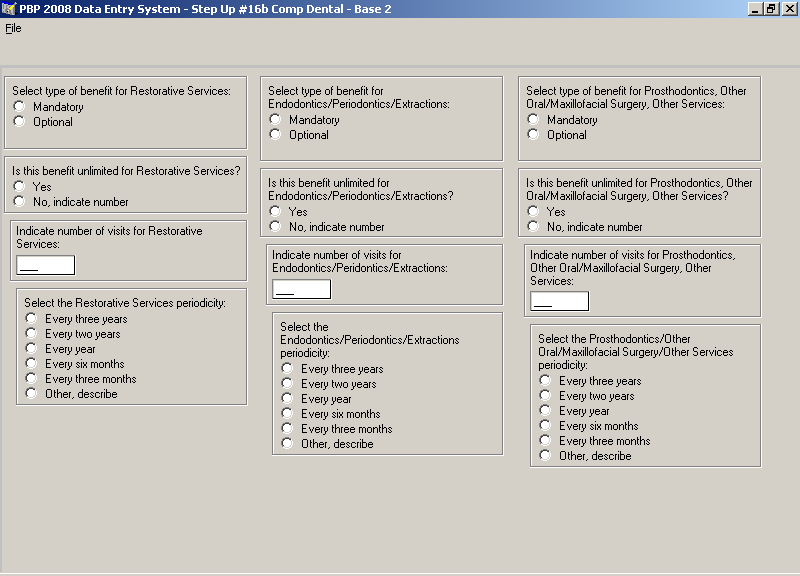Select Every two years for Restorative Services periodicity
This screenshot has width=800, height=576.
pos(32,334)
